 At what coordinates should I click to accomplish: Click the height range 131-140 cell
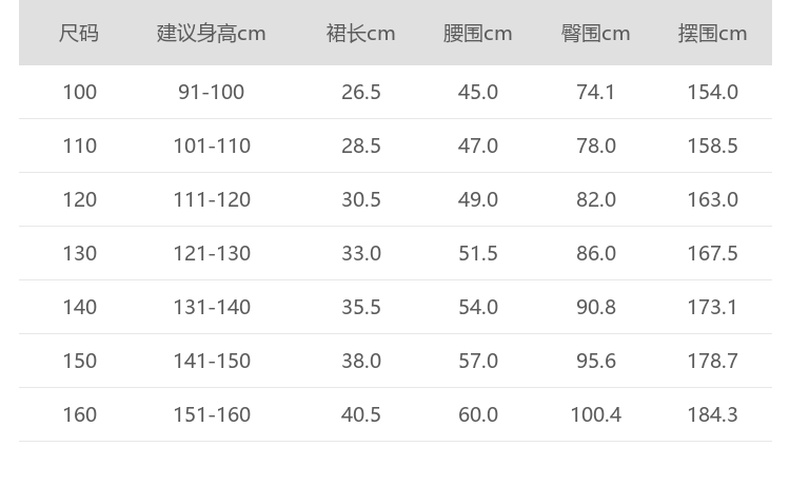[x=211, y=307]
